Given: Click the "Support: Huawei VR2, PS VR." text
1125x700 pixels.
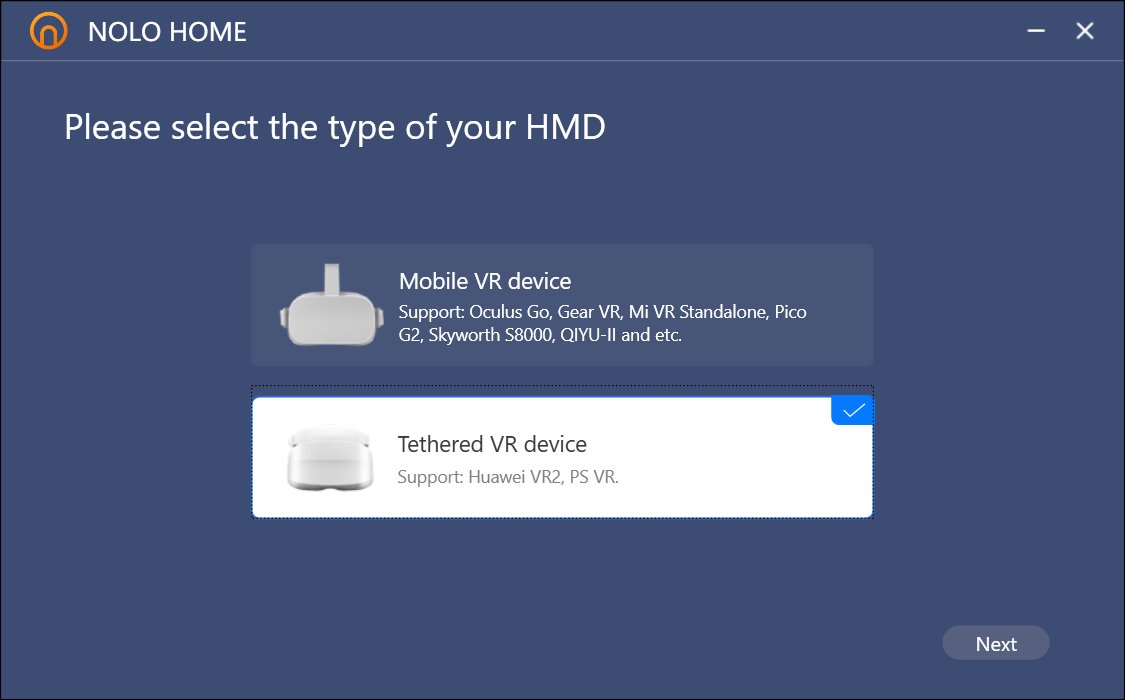Looking at the screenshot, I should click(508, 477).
